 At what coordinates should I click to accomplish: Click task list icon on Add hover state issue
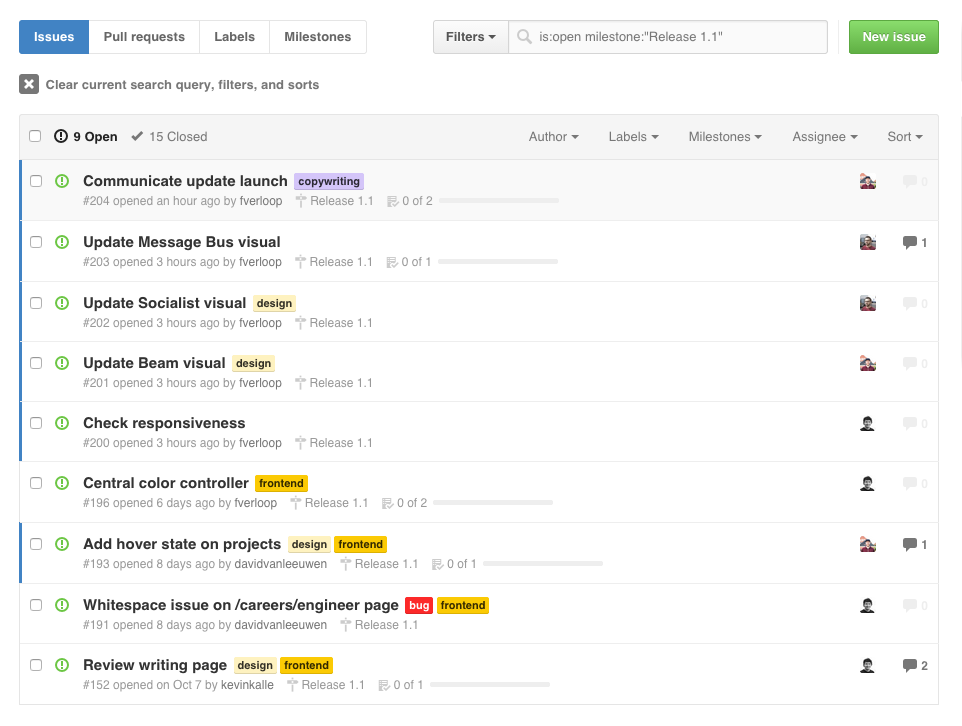point(437,564)
